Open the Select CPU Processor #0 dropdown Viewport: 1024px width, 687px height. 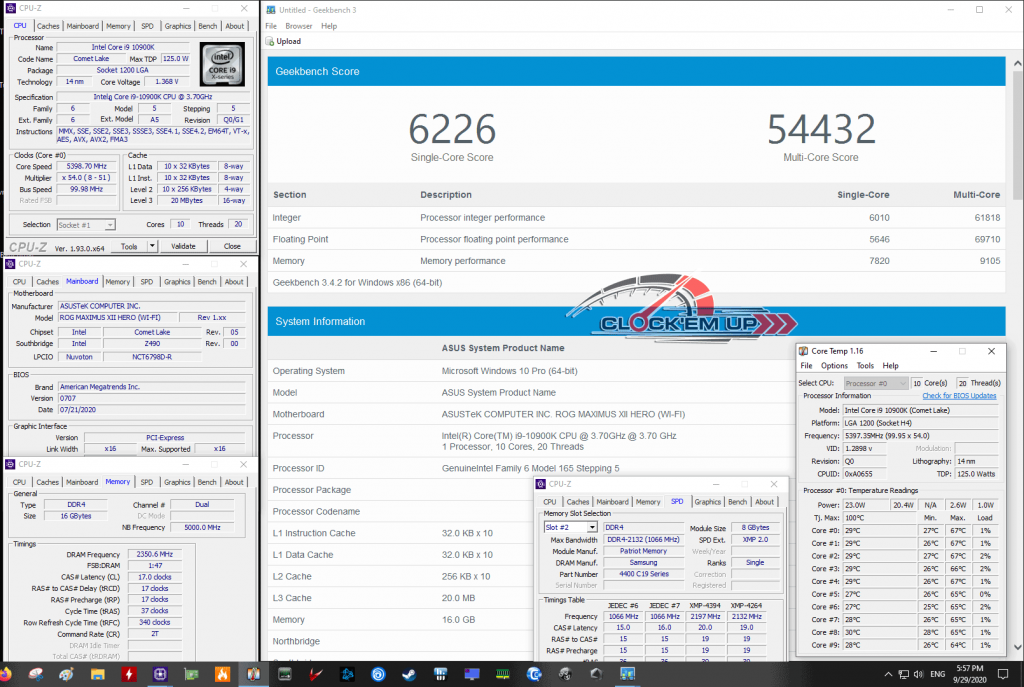[902, 383]
